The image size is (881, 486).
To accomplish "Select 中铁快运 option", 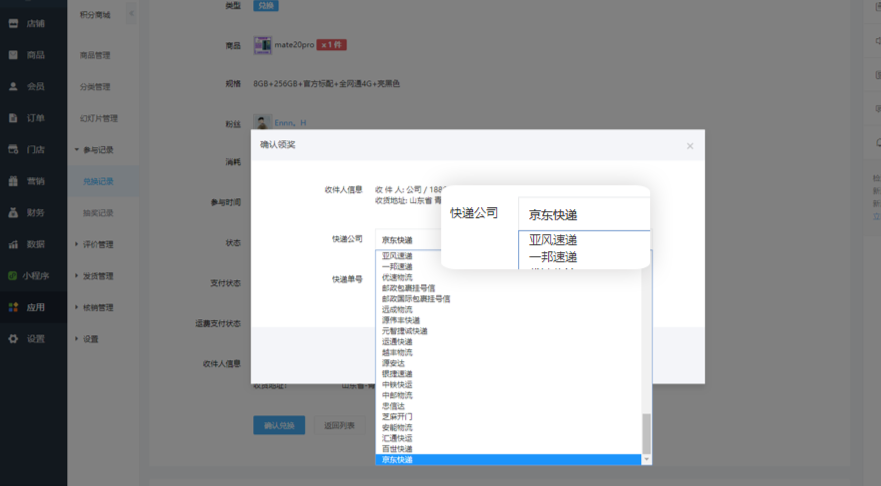I will coord(508,384).
